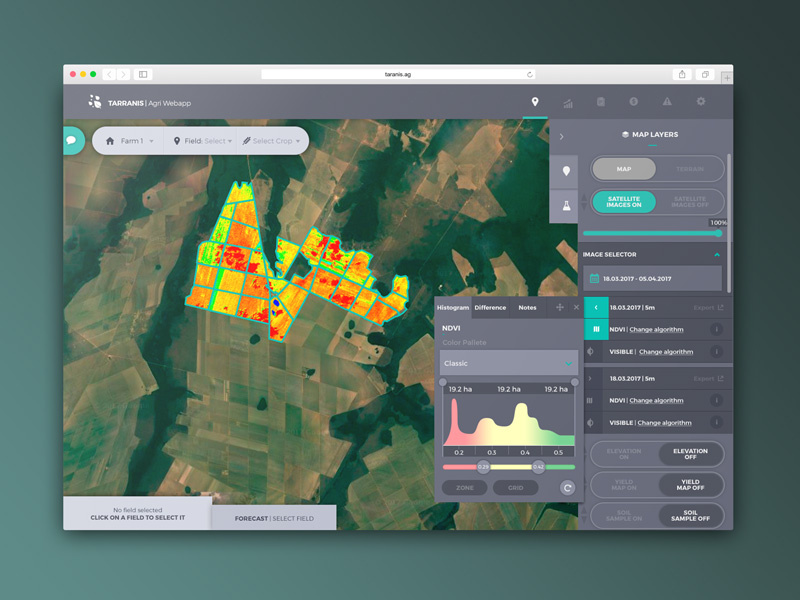Expand the Select Crop dropdown

click(272, 141)
